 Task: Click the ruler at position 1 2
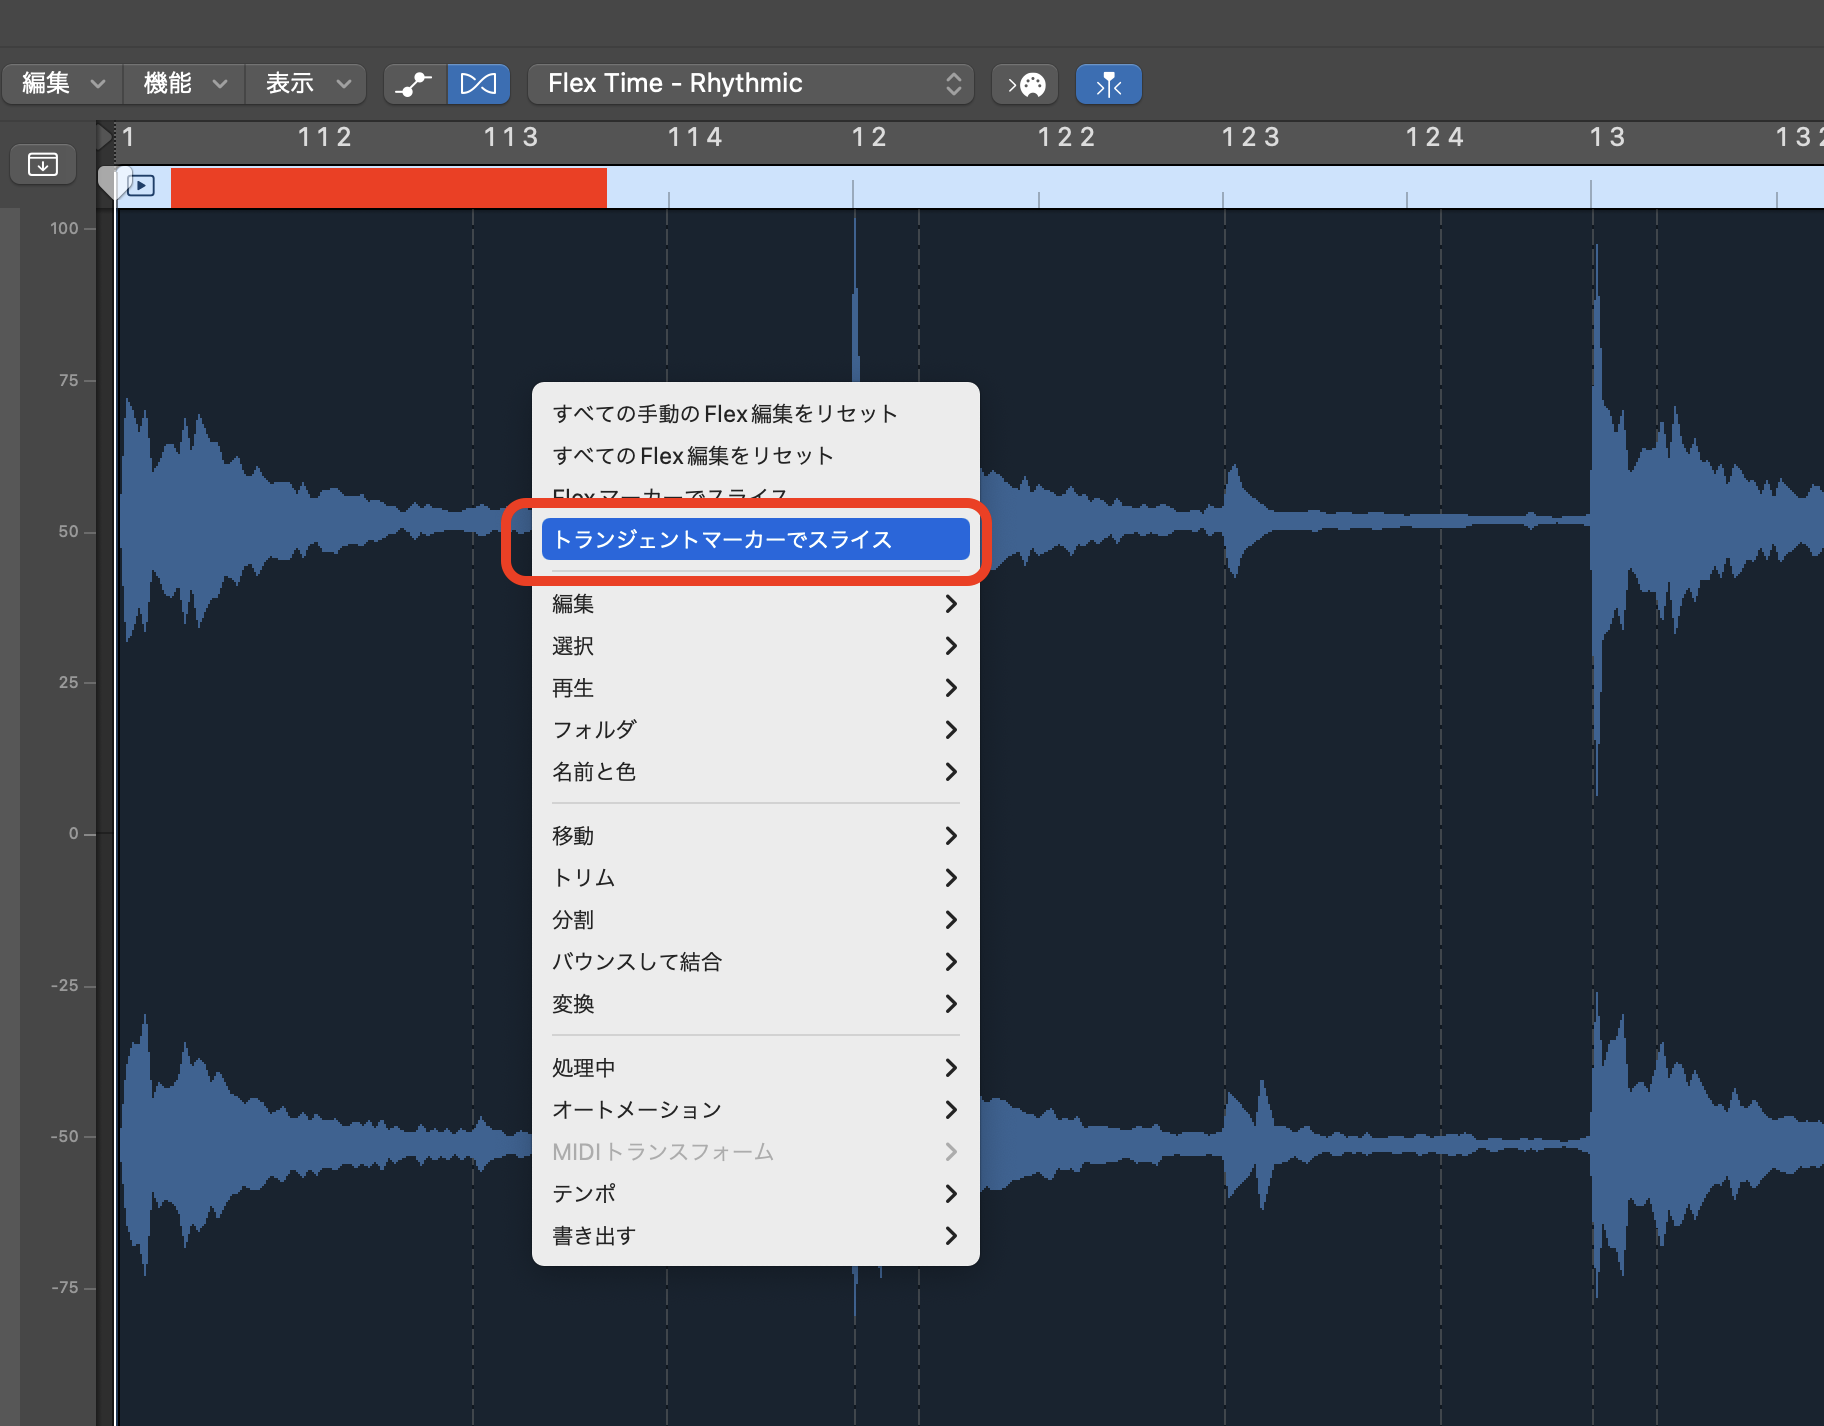coord(868,138)
